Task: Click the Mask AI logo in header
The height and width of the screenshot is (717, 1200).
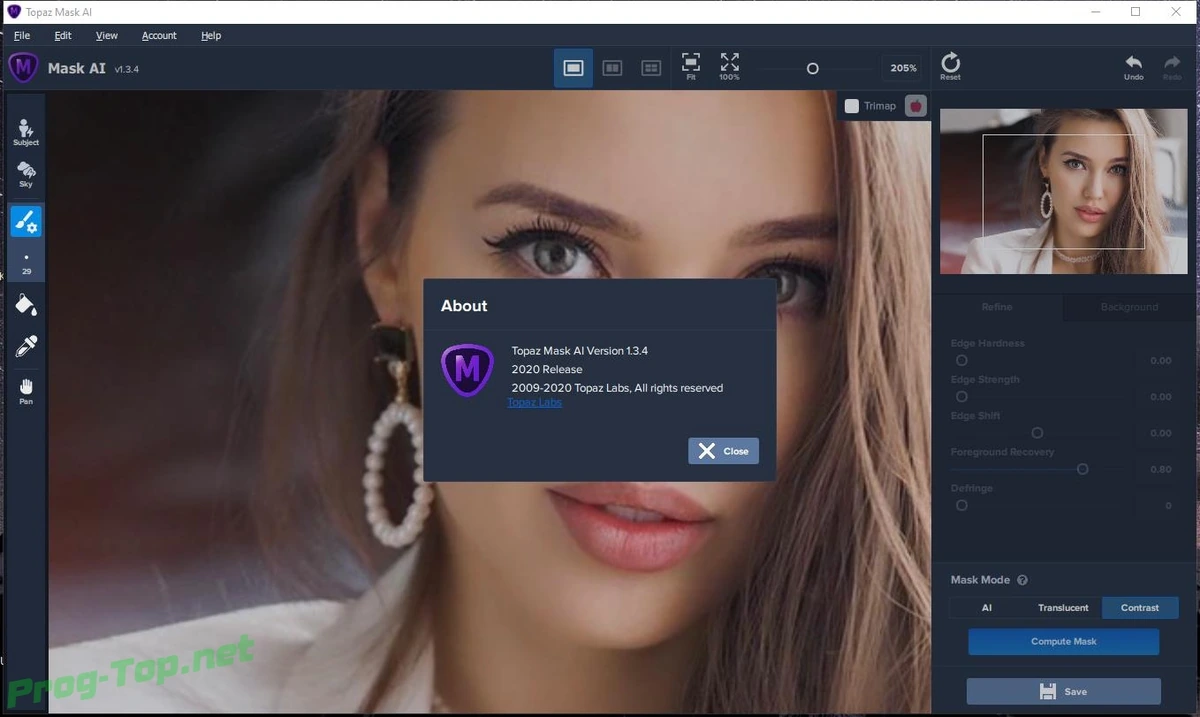Action: 24,68
